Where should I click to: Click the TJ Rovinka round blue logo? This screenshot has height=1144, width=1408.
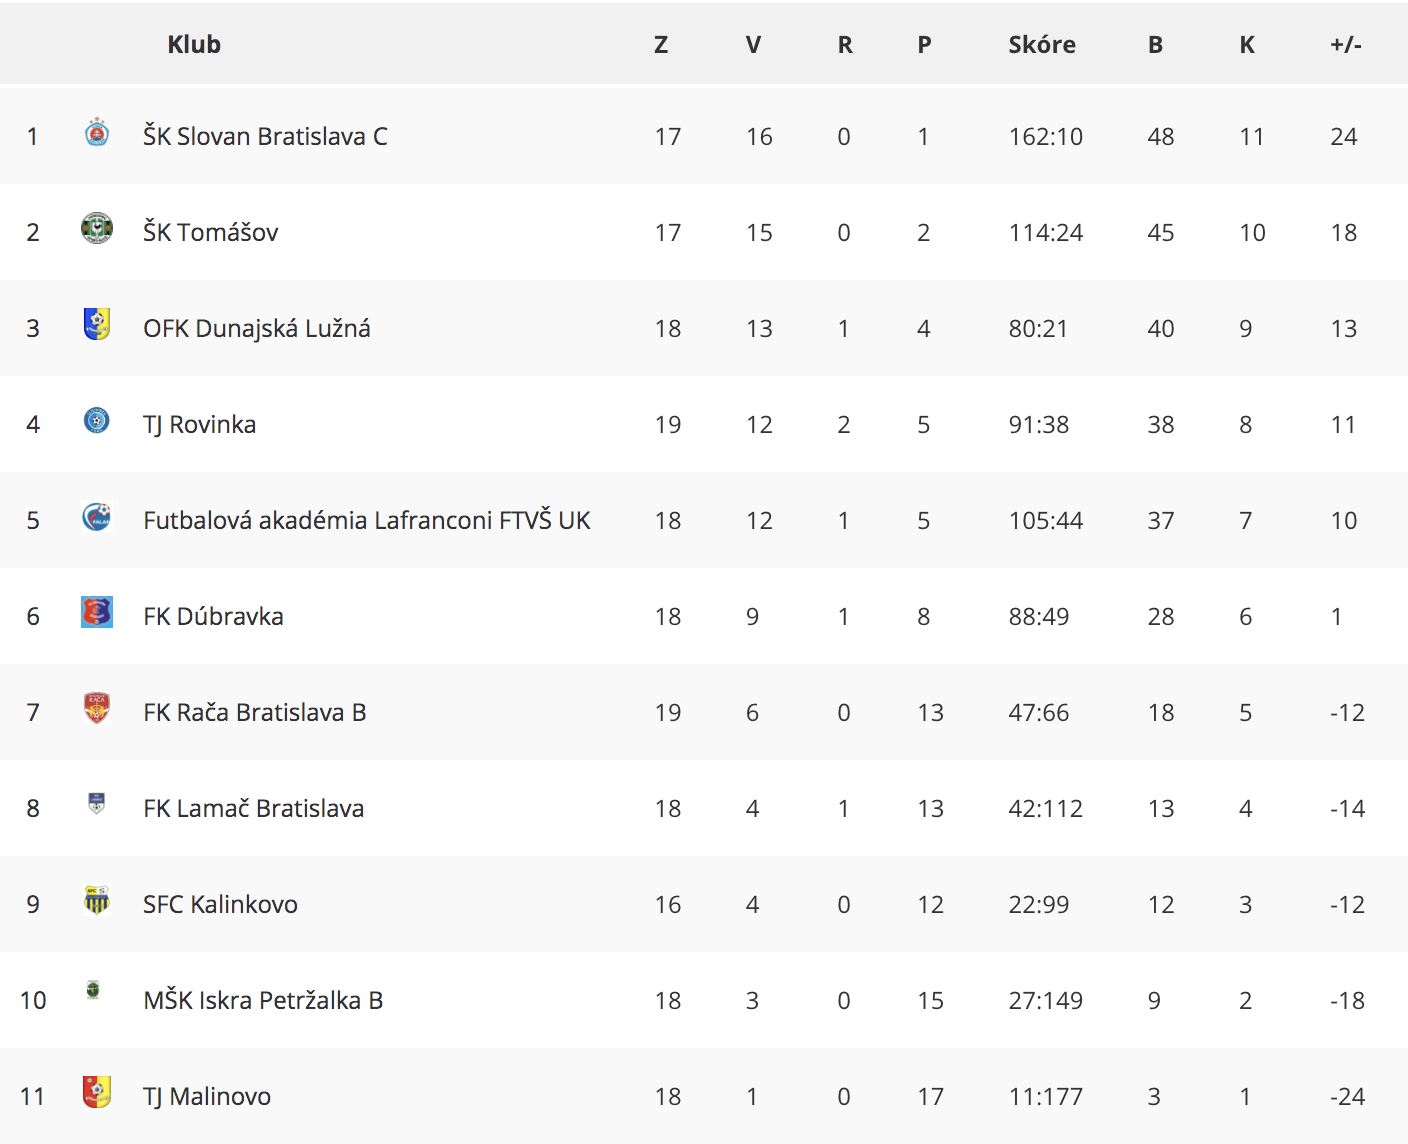point(97,421)
